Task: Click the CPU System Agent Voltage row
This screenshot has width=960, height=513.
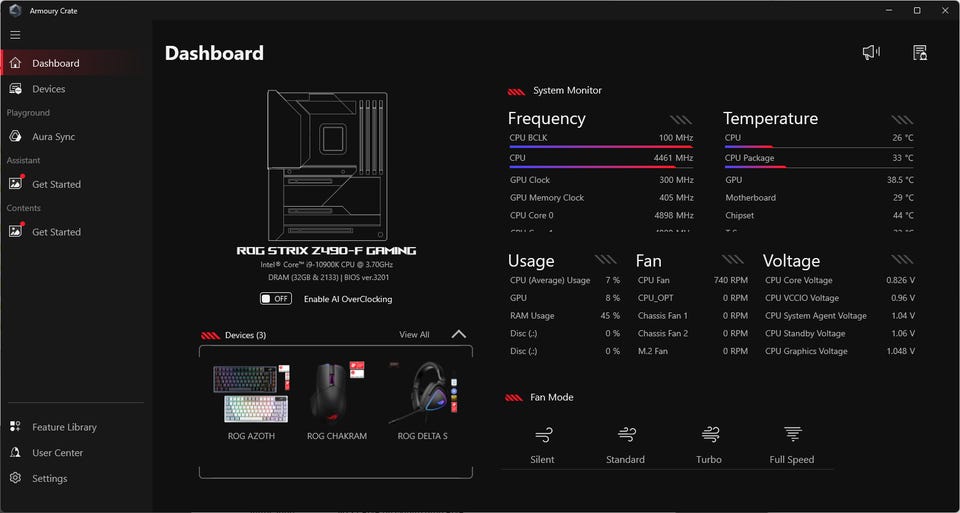Action: click(x=840, y=316)
